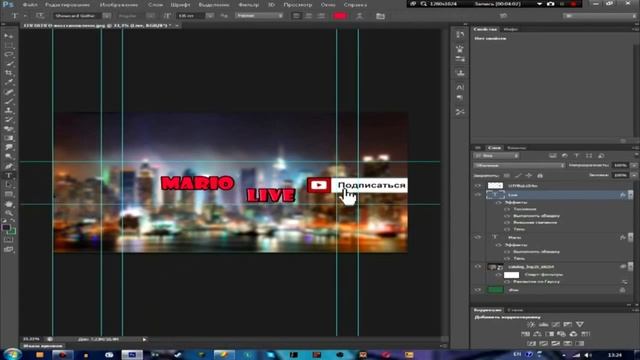Open the Изображение menu

point(119,5)
